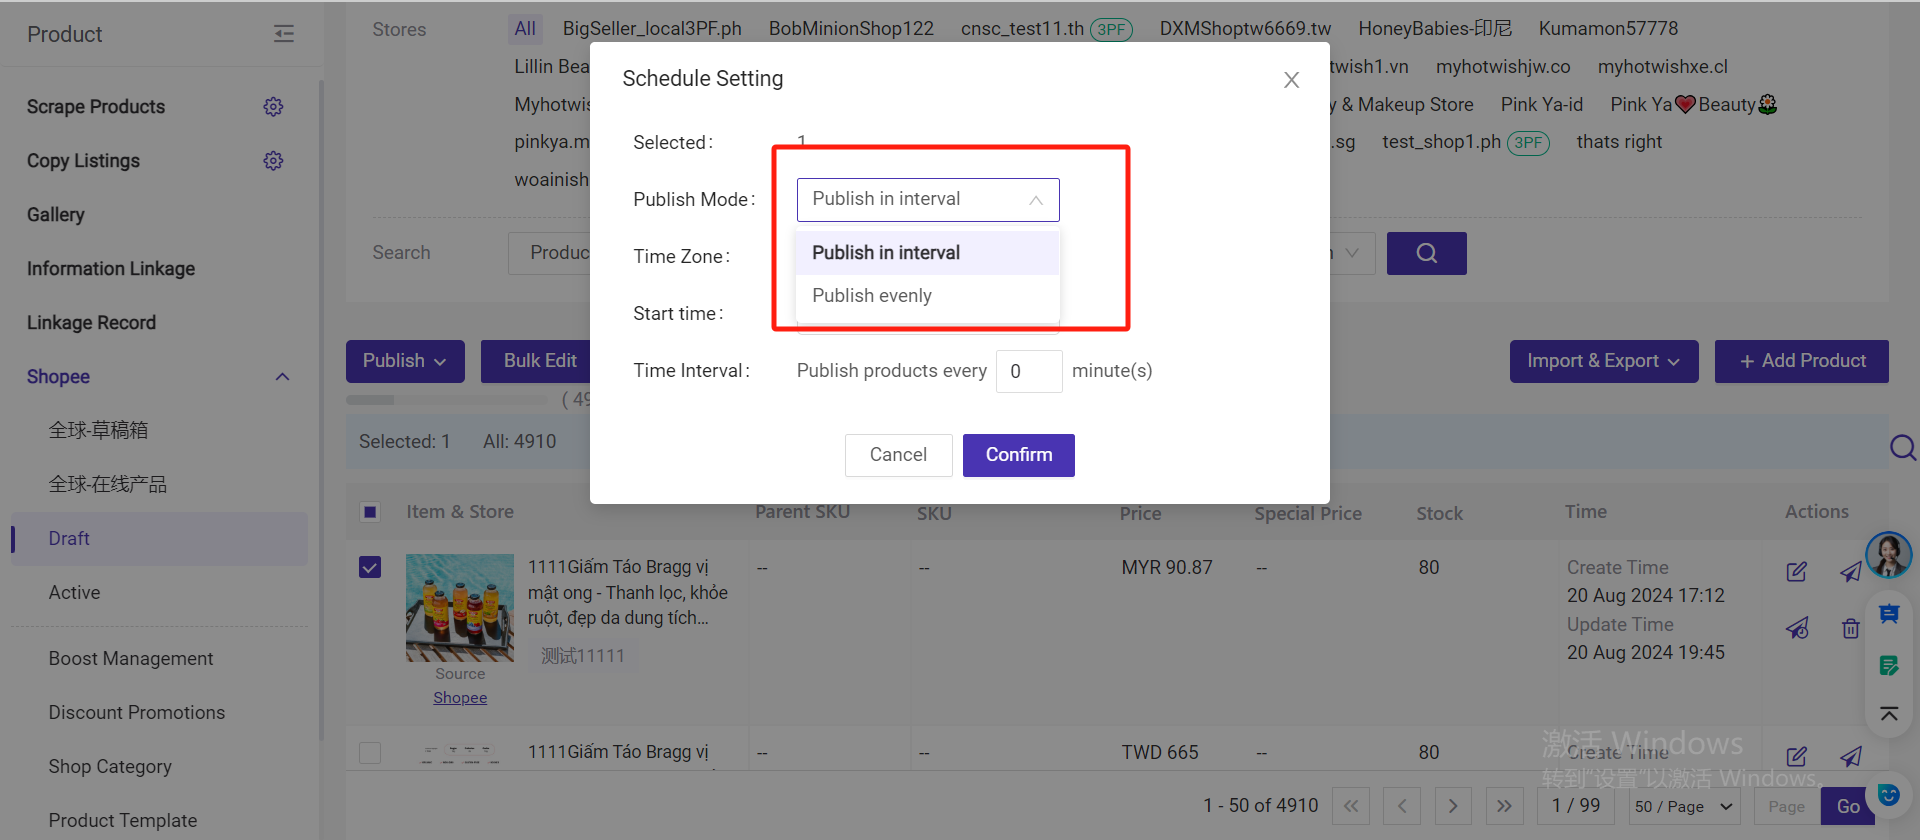The image size is (1920, 840).
Task: Click the purple search magnifier button
Action: (1426, 254)
